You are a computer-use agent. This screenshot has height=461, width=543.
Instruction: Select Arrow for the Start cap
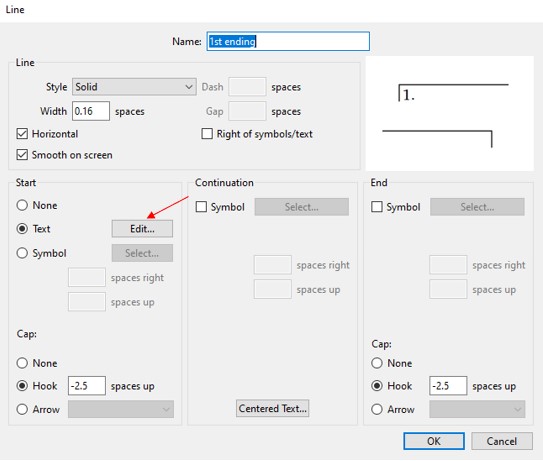tap(22, 409)
